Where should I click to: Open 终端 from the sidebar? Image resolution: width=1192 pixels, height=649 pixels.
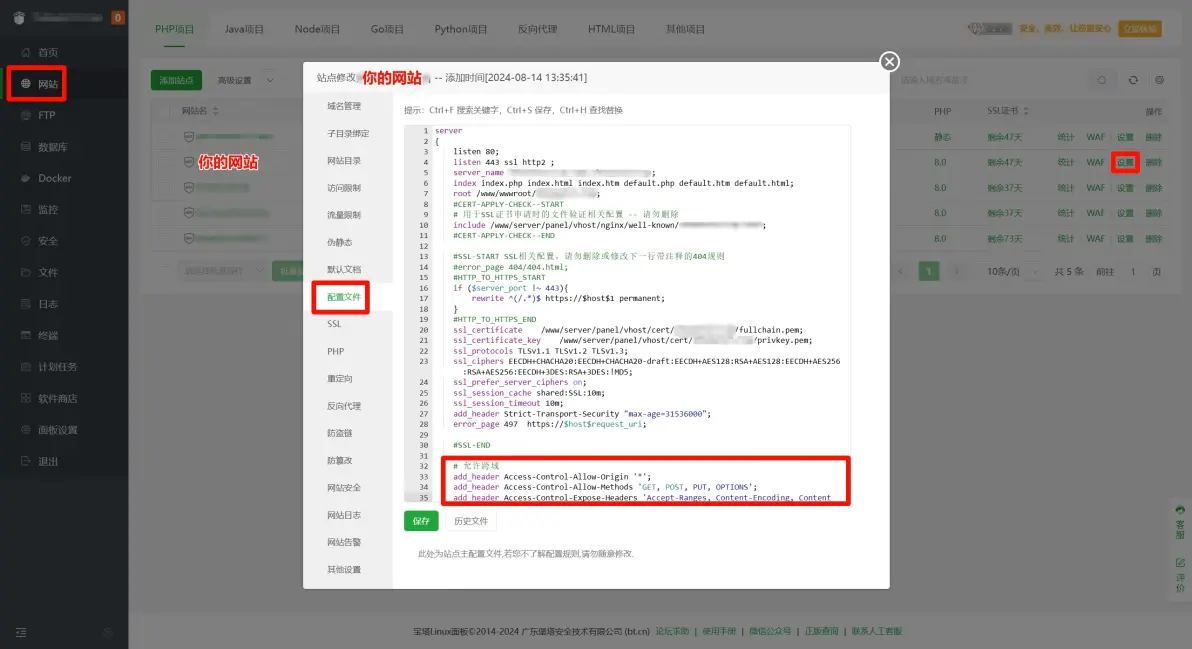47,335
